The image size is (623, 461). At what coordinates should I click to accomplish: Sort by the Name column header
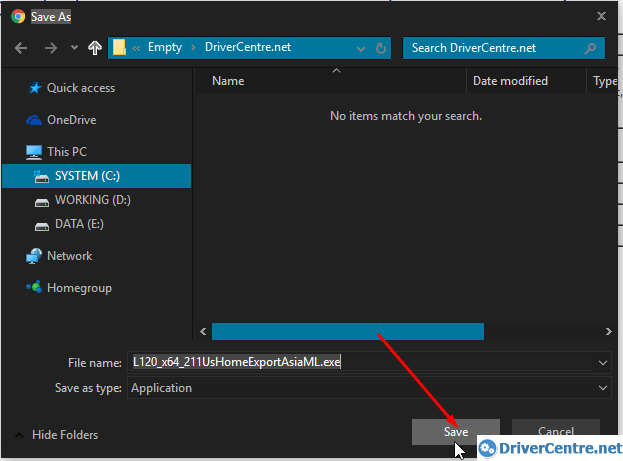(x=228, y=81)
